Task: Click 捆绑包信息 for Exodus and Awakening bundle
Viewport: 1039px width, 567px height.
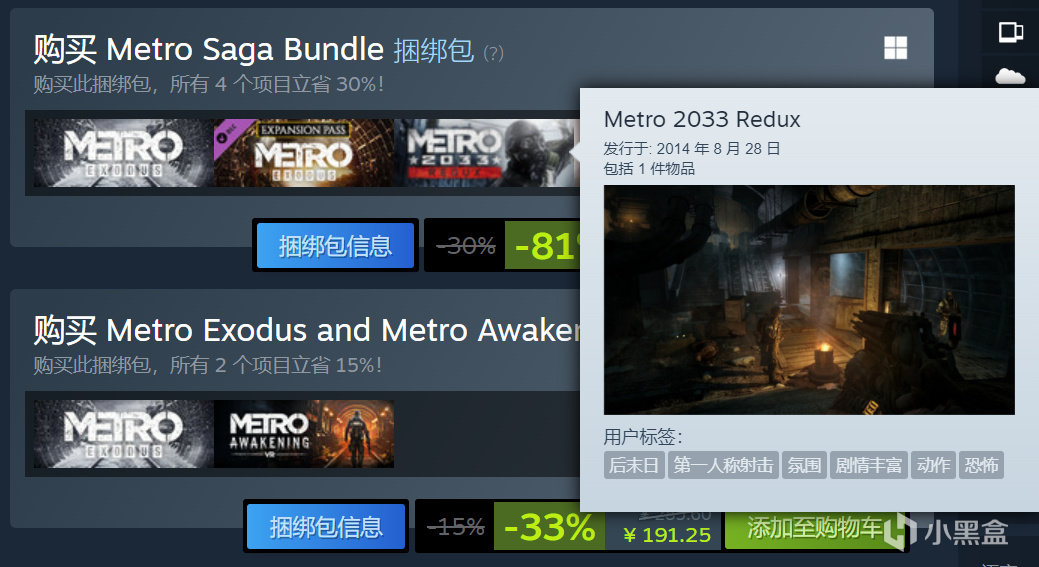Action: click(326, 527)
